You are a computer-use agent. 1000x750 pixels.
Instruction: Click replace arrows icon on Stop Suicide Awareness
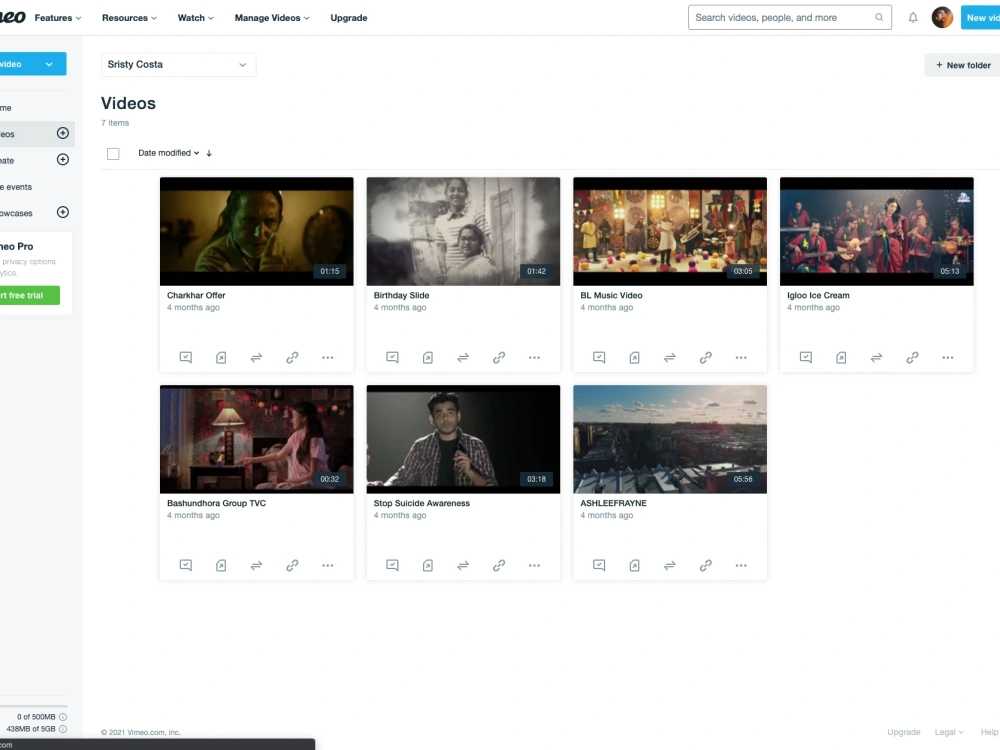tap(463, 565)
